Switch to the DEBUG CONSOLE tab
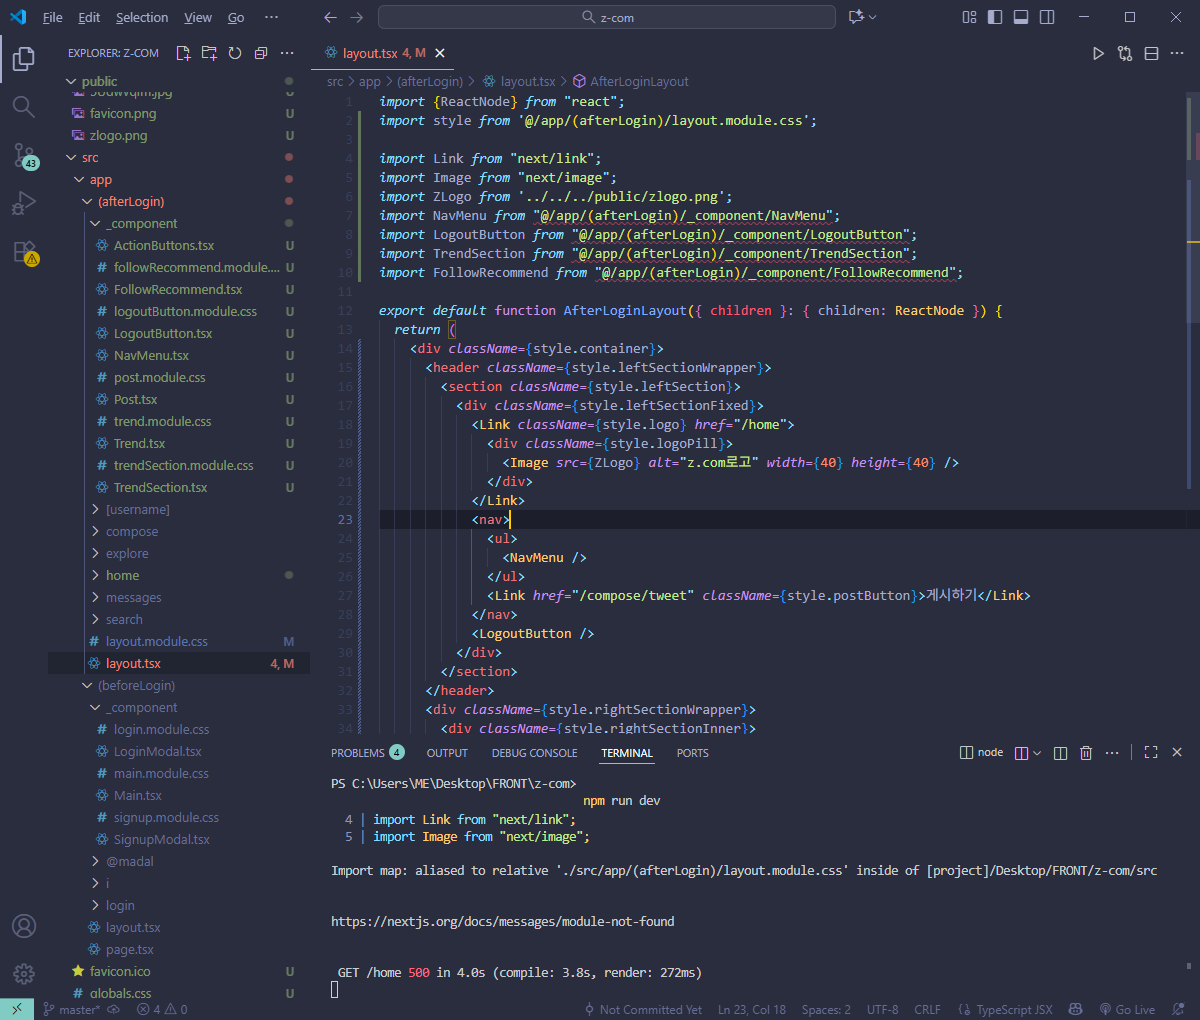 point(534,753)
